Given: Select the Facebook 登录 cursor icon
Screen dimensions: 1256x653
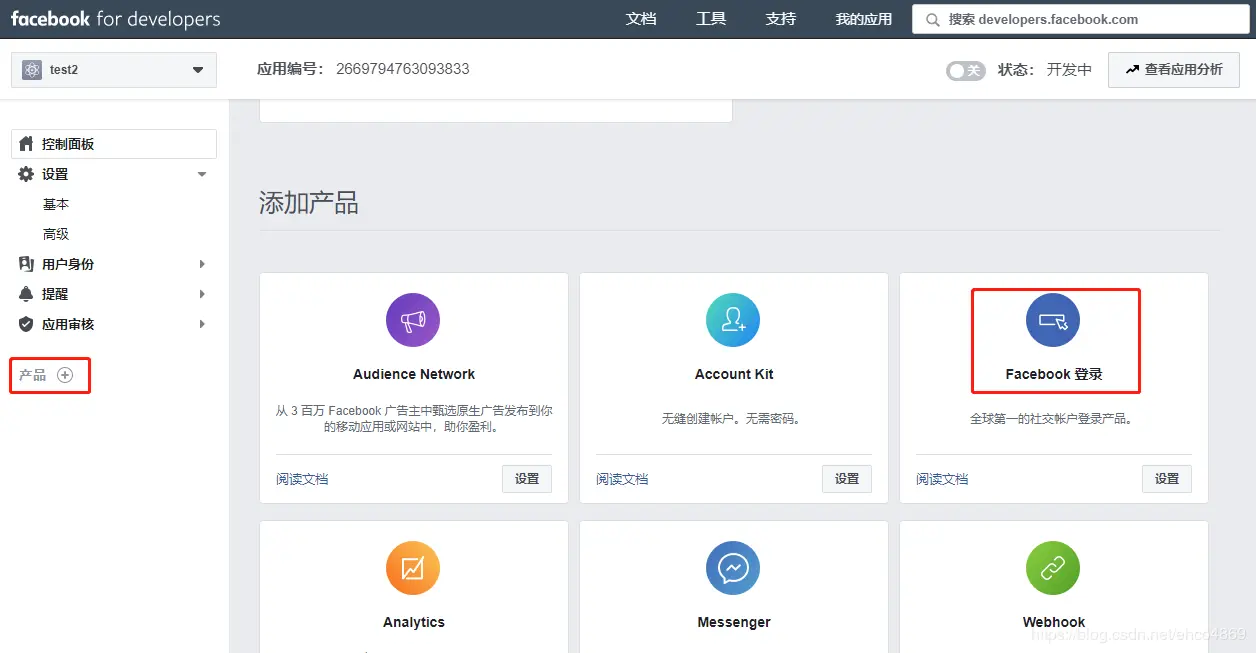Looking at the screenshot, I should click(1054, 319).
